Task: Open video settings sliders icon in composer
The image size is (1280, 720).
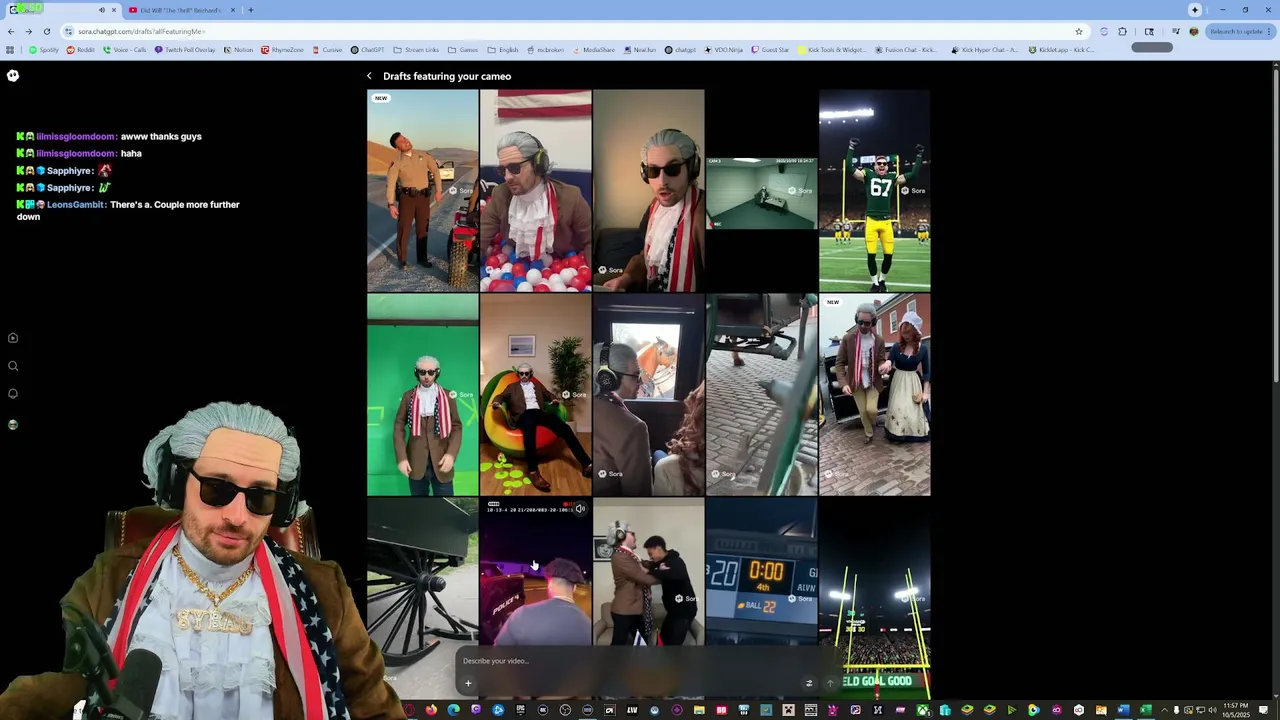Action: coord(809,684)
